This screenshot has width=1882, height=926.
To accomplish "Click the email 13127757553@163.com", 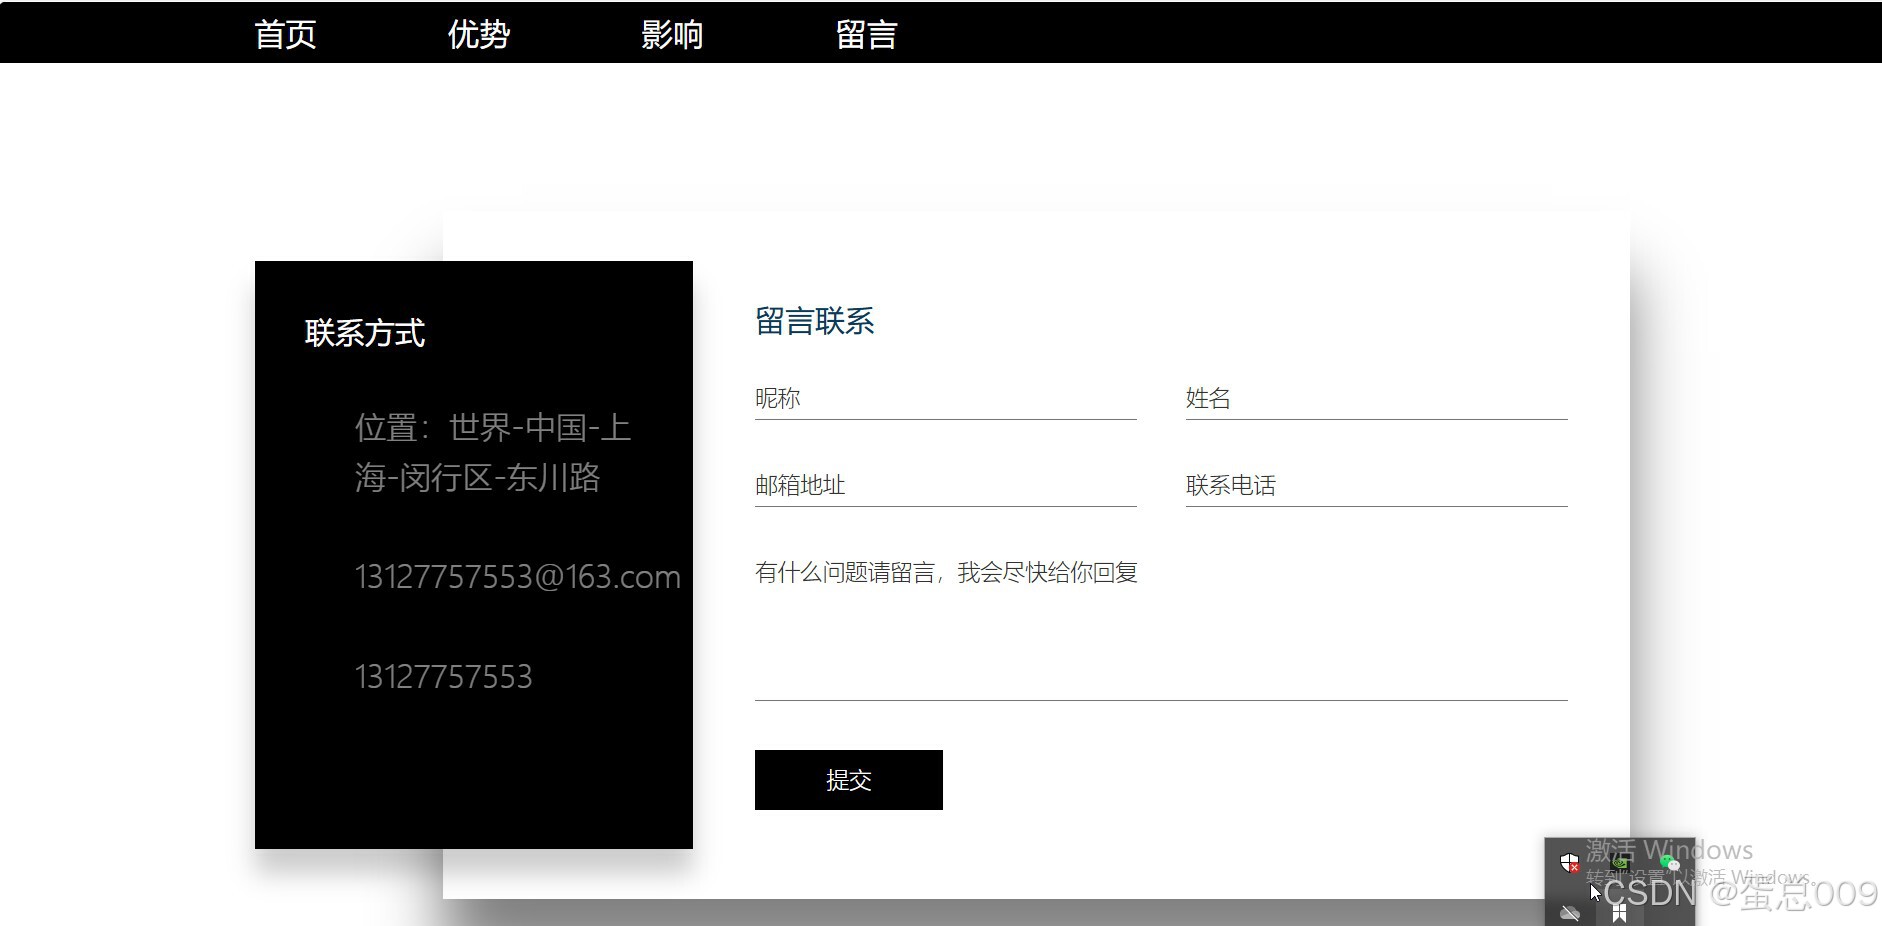I will (x=518, y=576).
